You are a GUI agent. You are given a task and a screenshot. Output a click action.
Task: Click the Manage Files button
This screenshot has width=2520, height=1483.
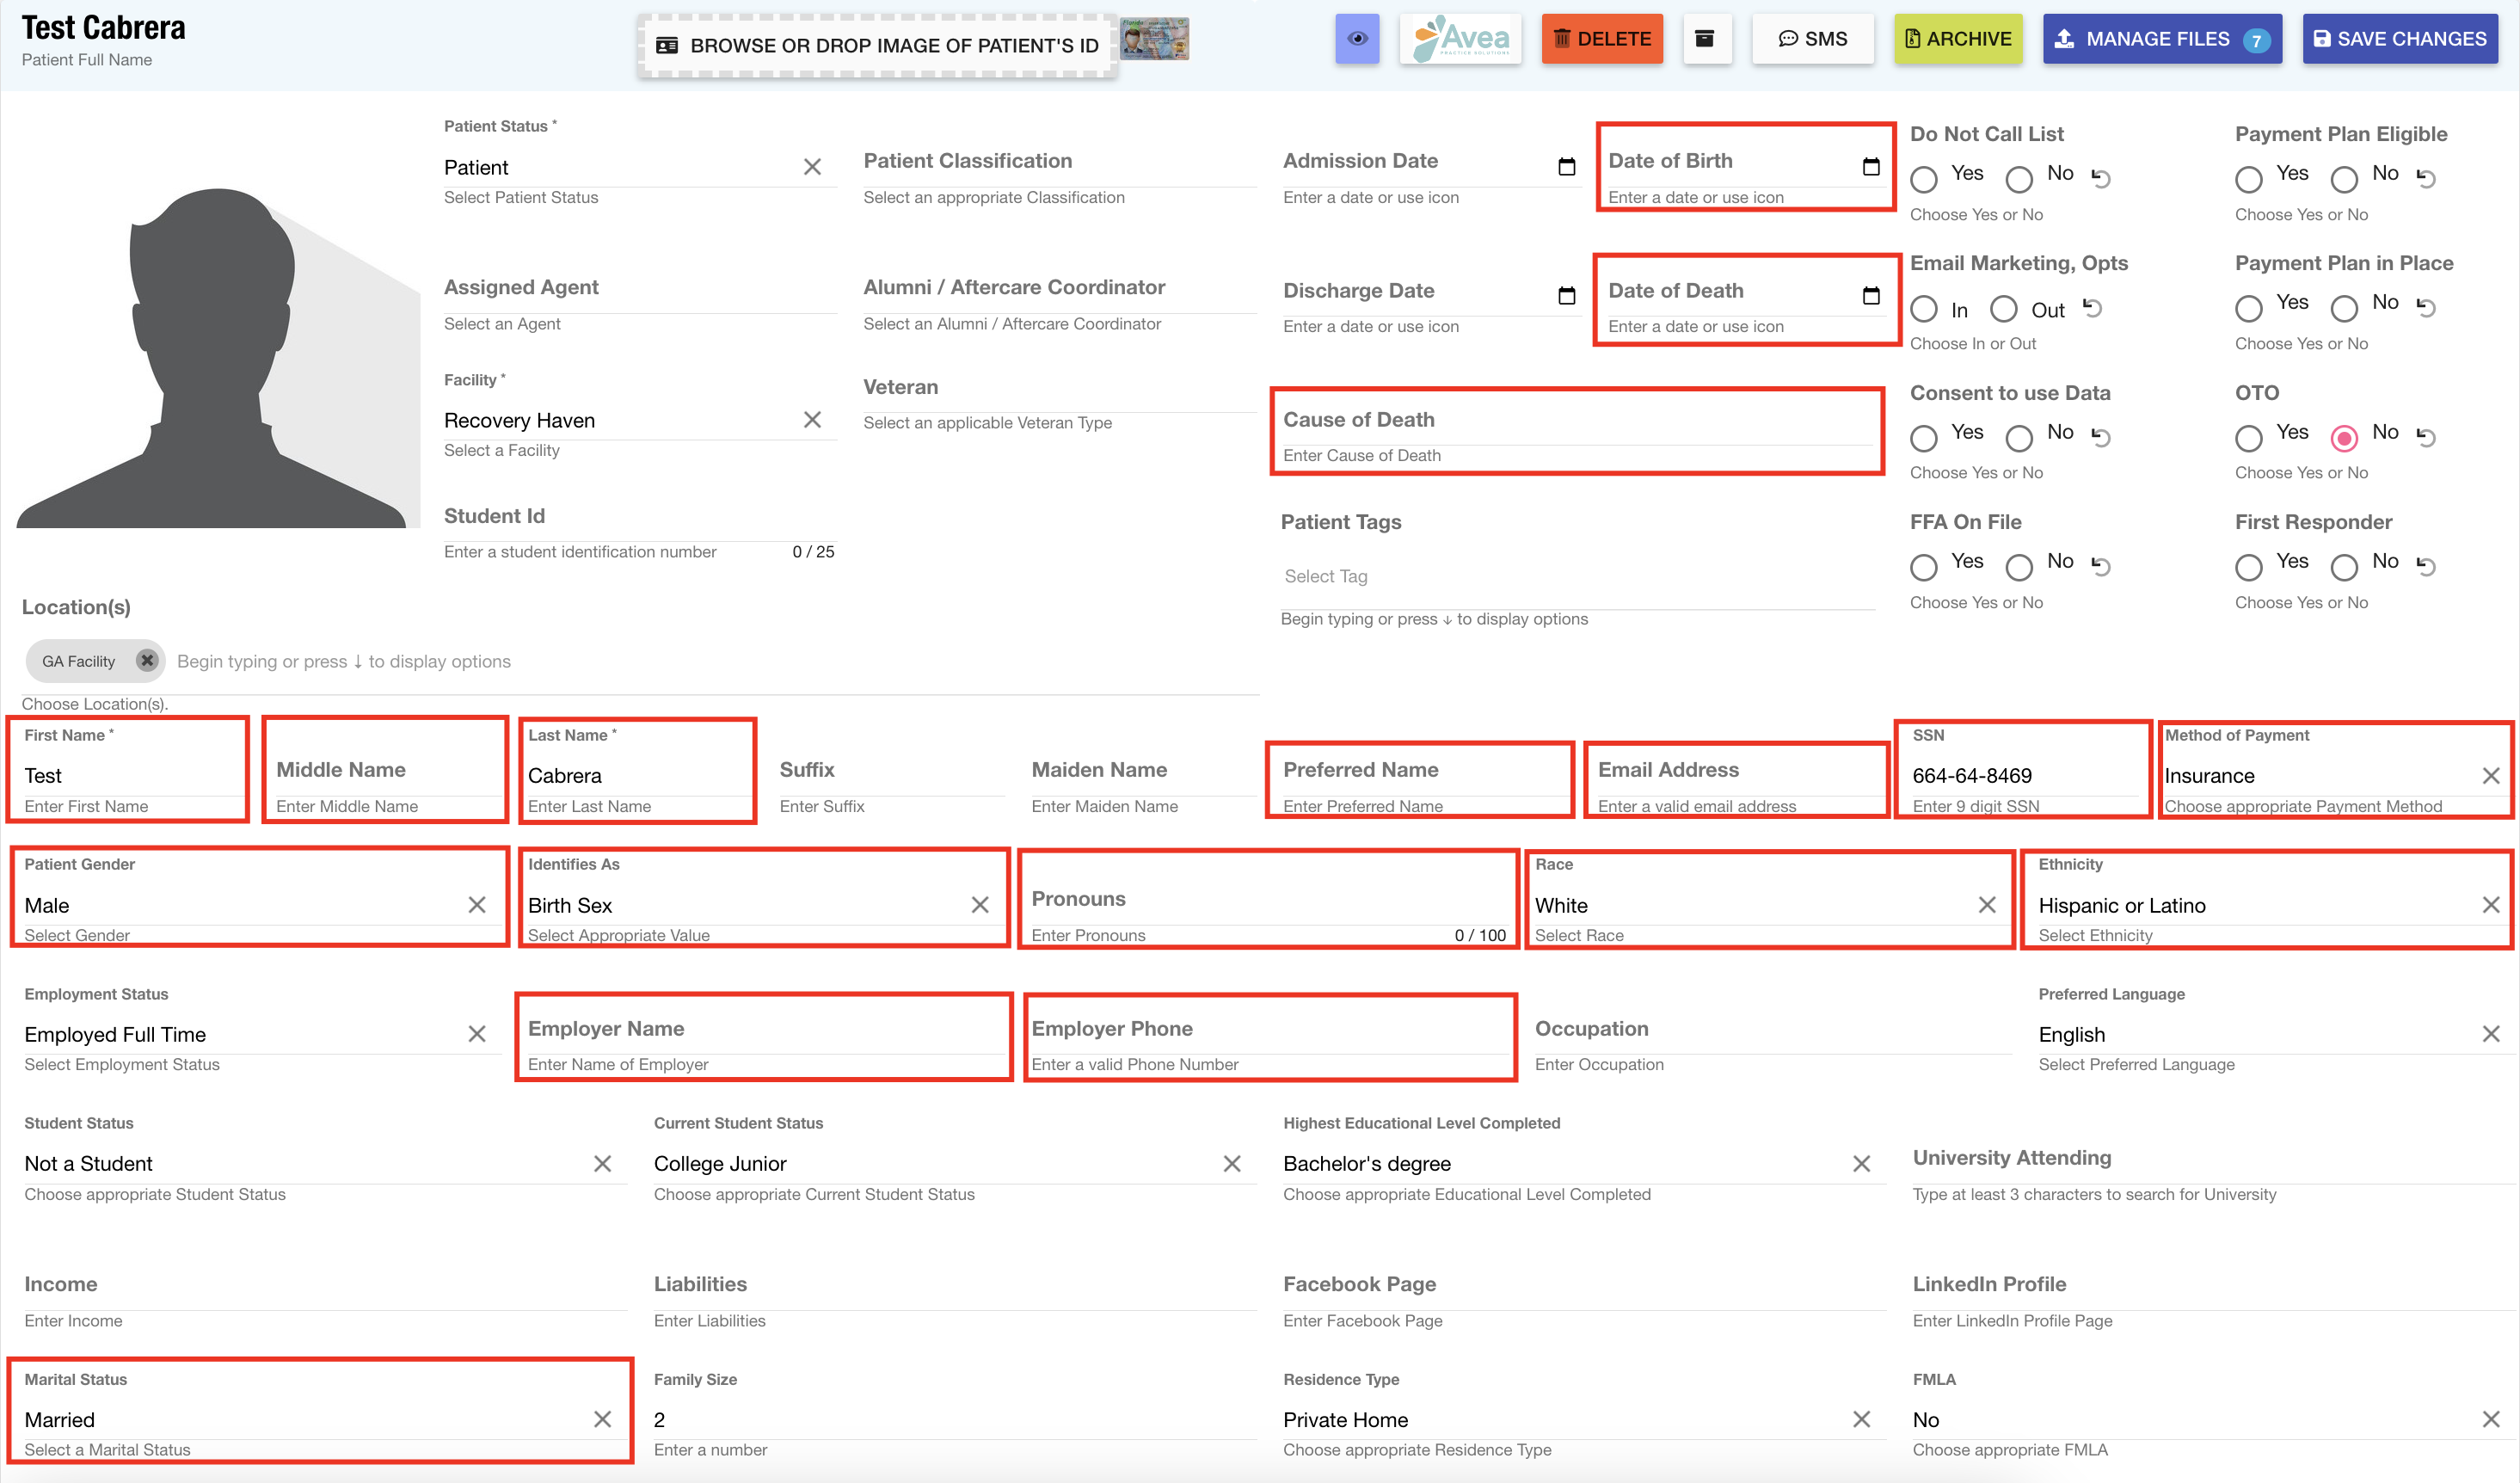(x=2161, y=39)
